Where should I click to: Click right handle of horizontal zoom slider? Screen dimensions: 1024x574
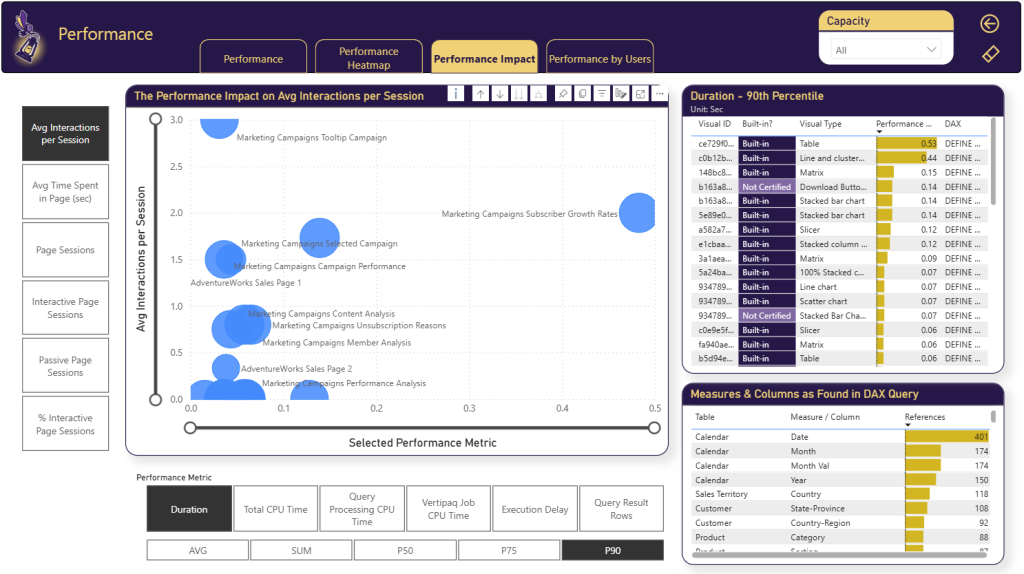654,428
